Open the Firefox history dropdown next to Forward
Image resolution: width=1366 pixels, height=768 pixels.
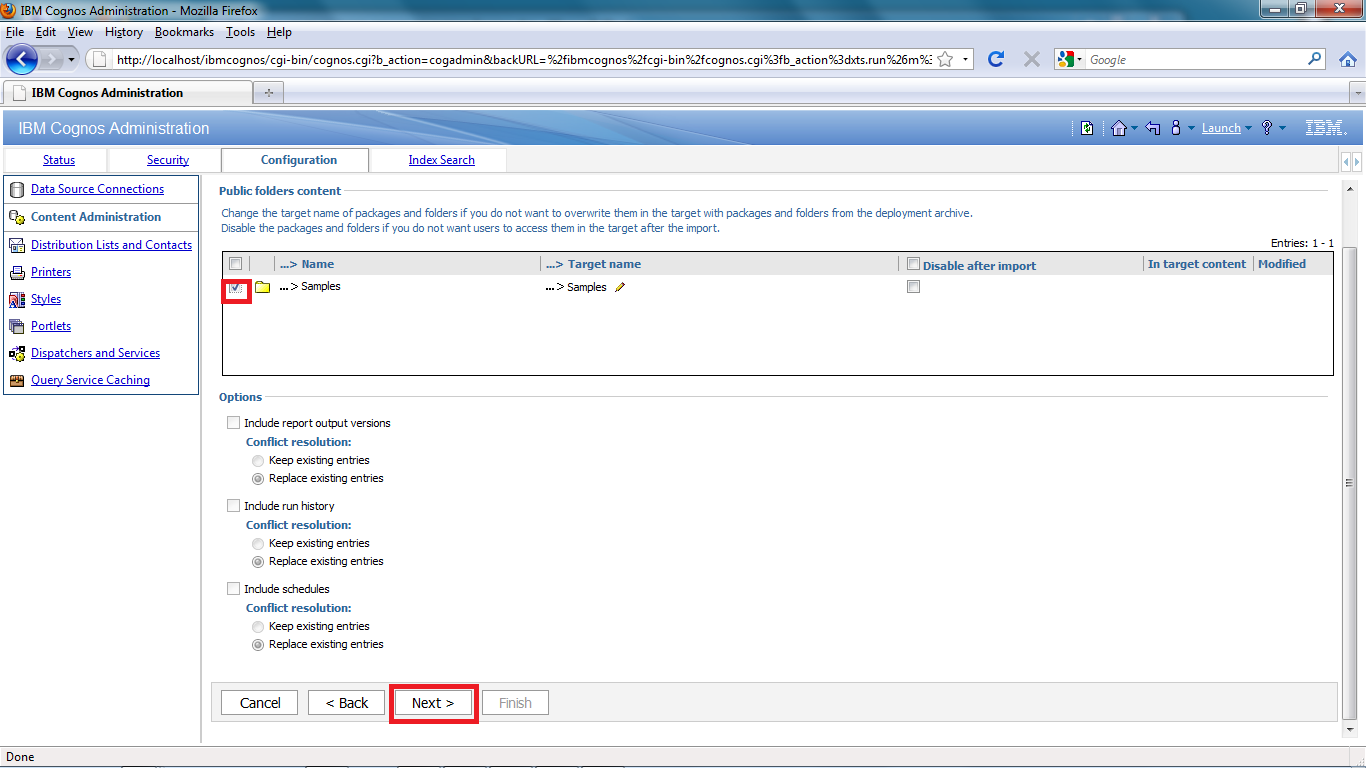click(71, 59)
